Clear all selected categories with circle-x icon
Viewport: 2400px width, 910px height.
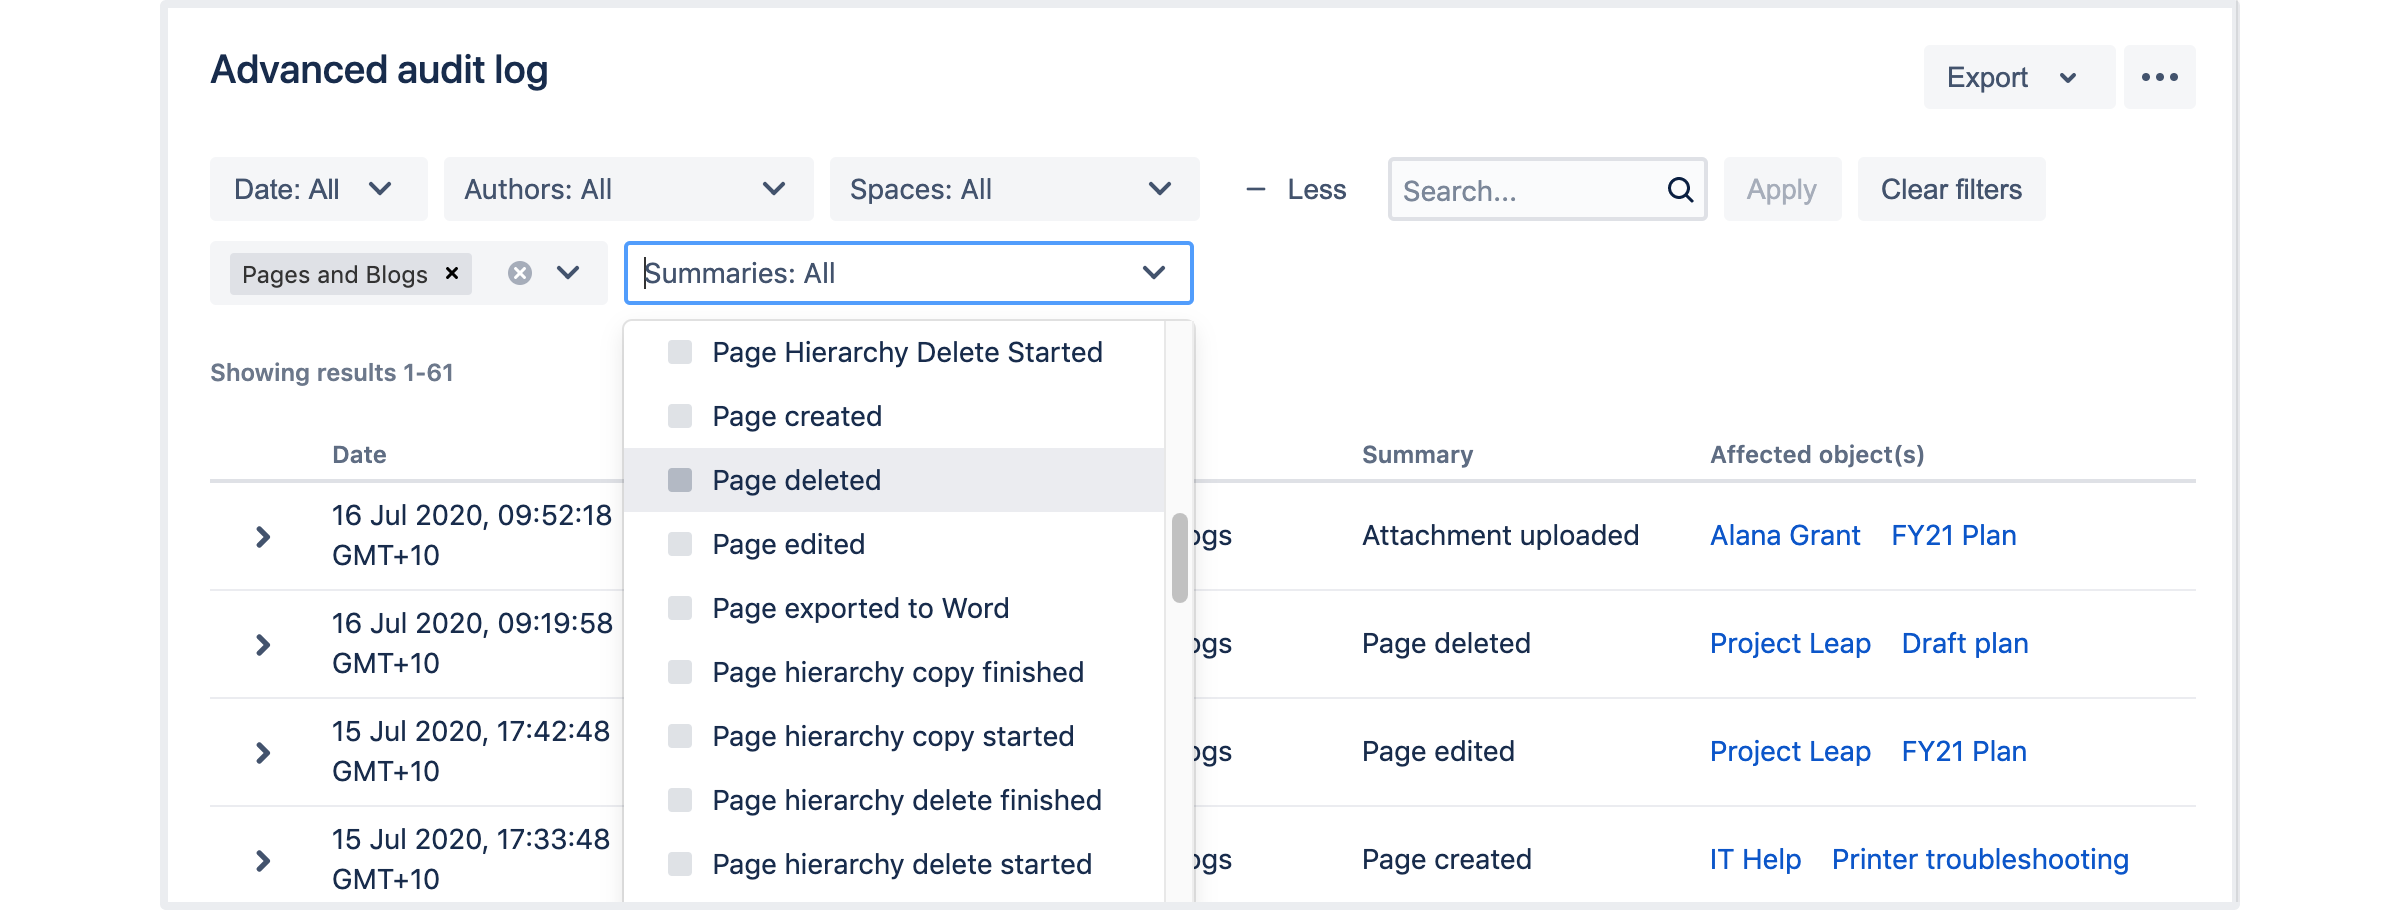pos(520,273)
